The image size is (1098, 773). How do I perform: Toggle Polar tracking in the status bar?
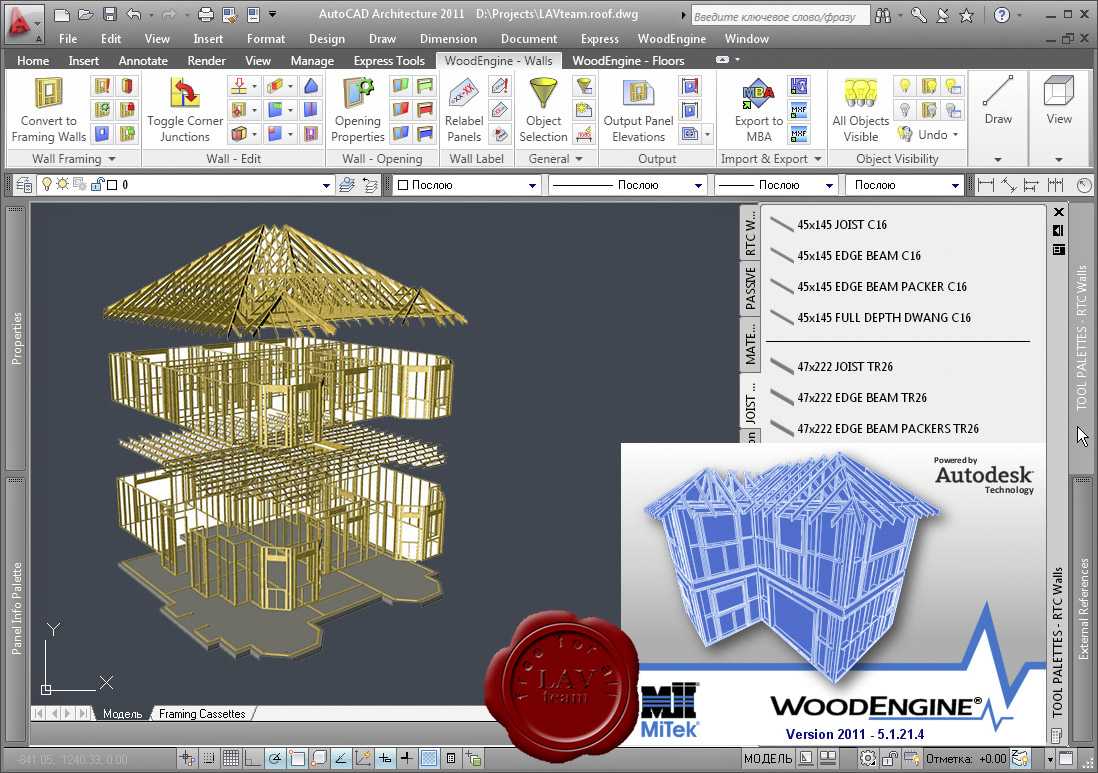click(x=274, y=758)
